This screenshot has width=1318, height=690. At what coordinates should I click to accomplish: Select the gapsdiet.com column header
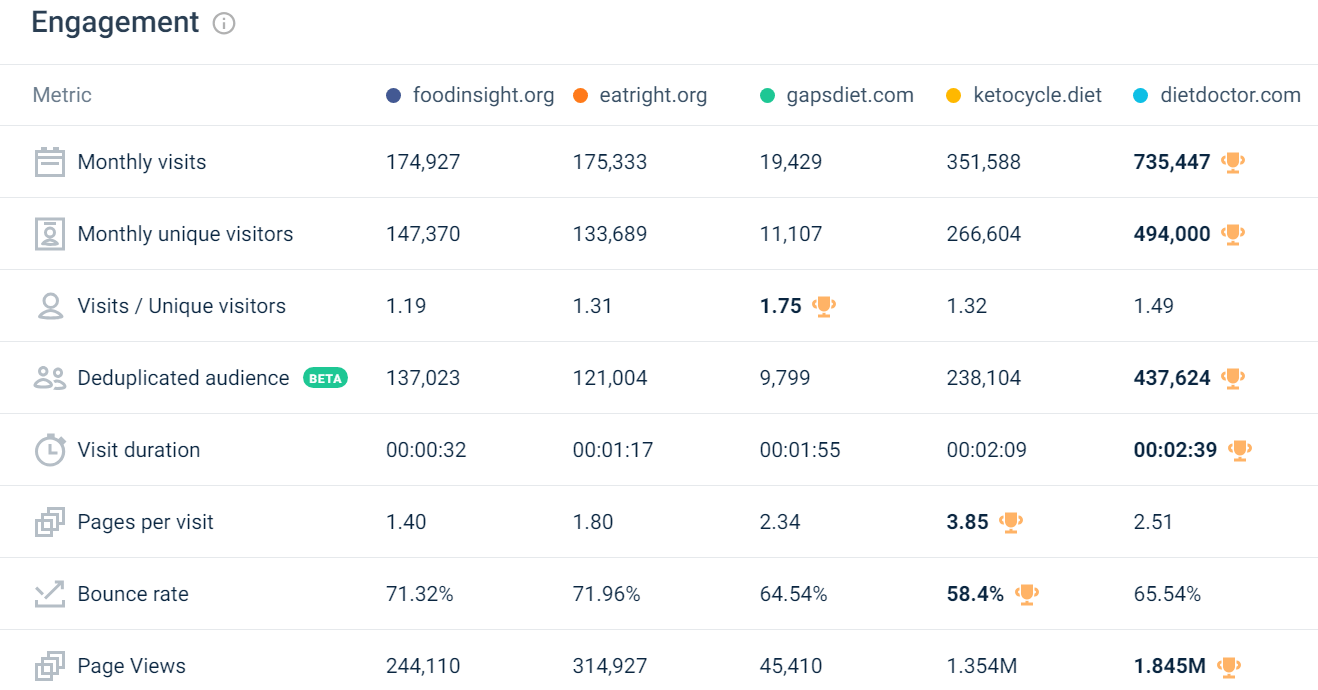tap(850, 96)
